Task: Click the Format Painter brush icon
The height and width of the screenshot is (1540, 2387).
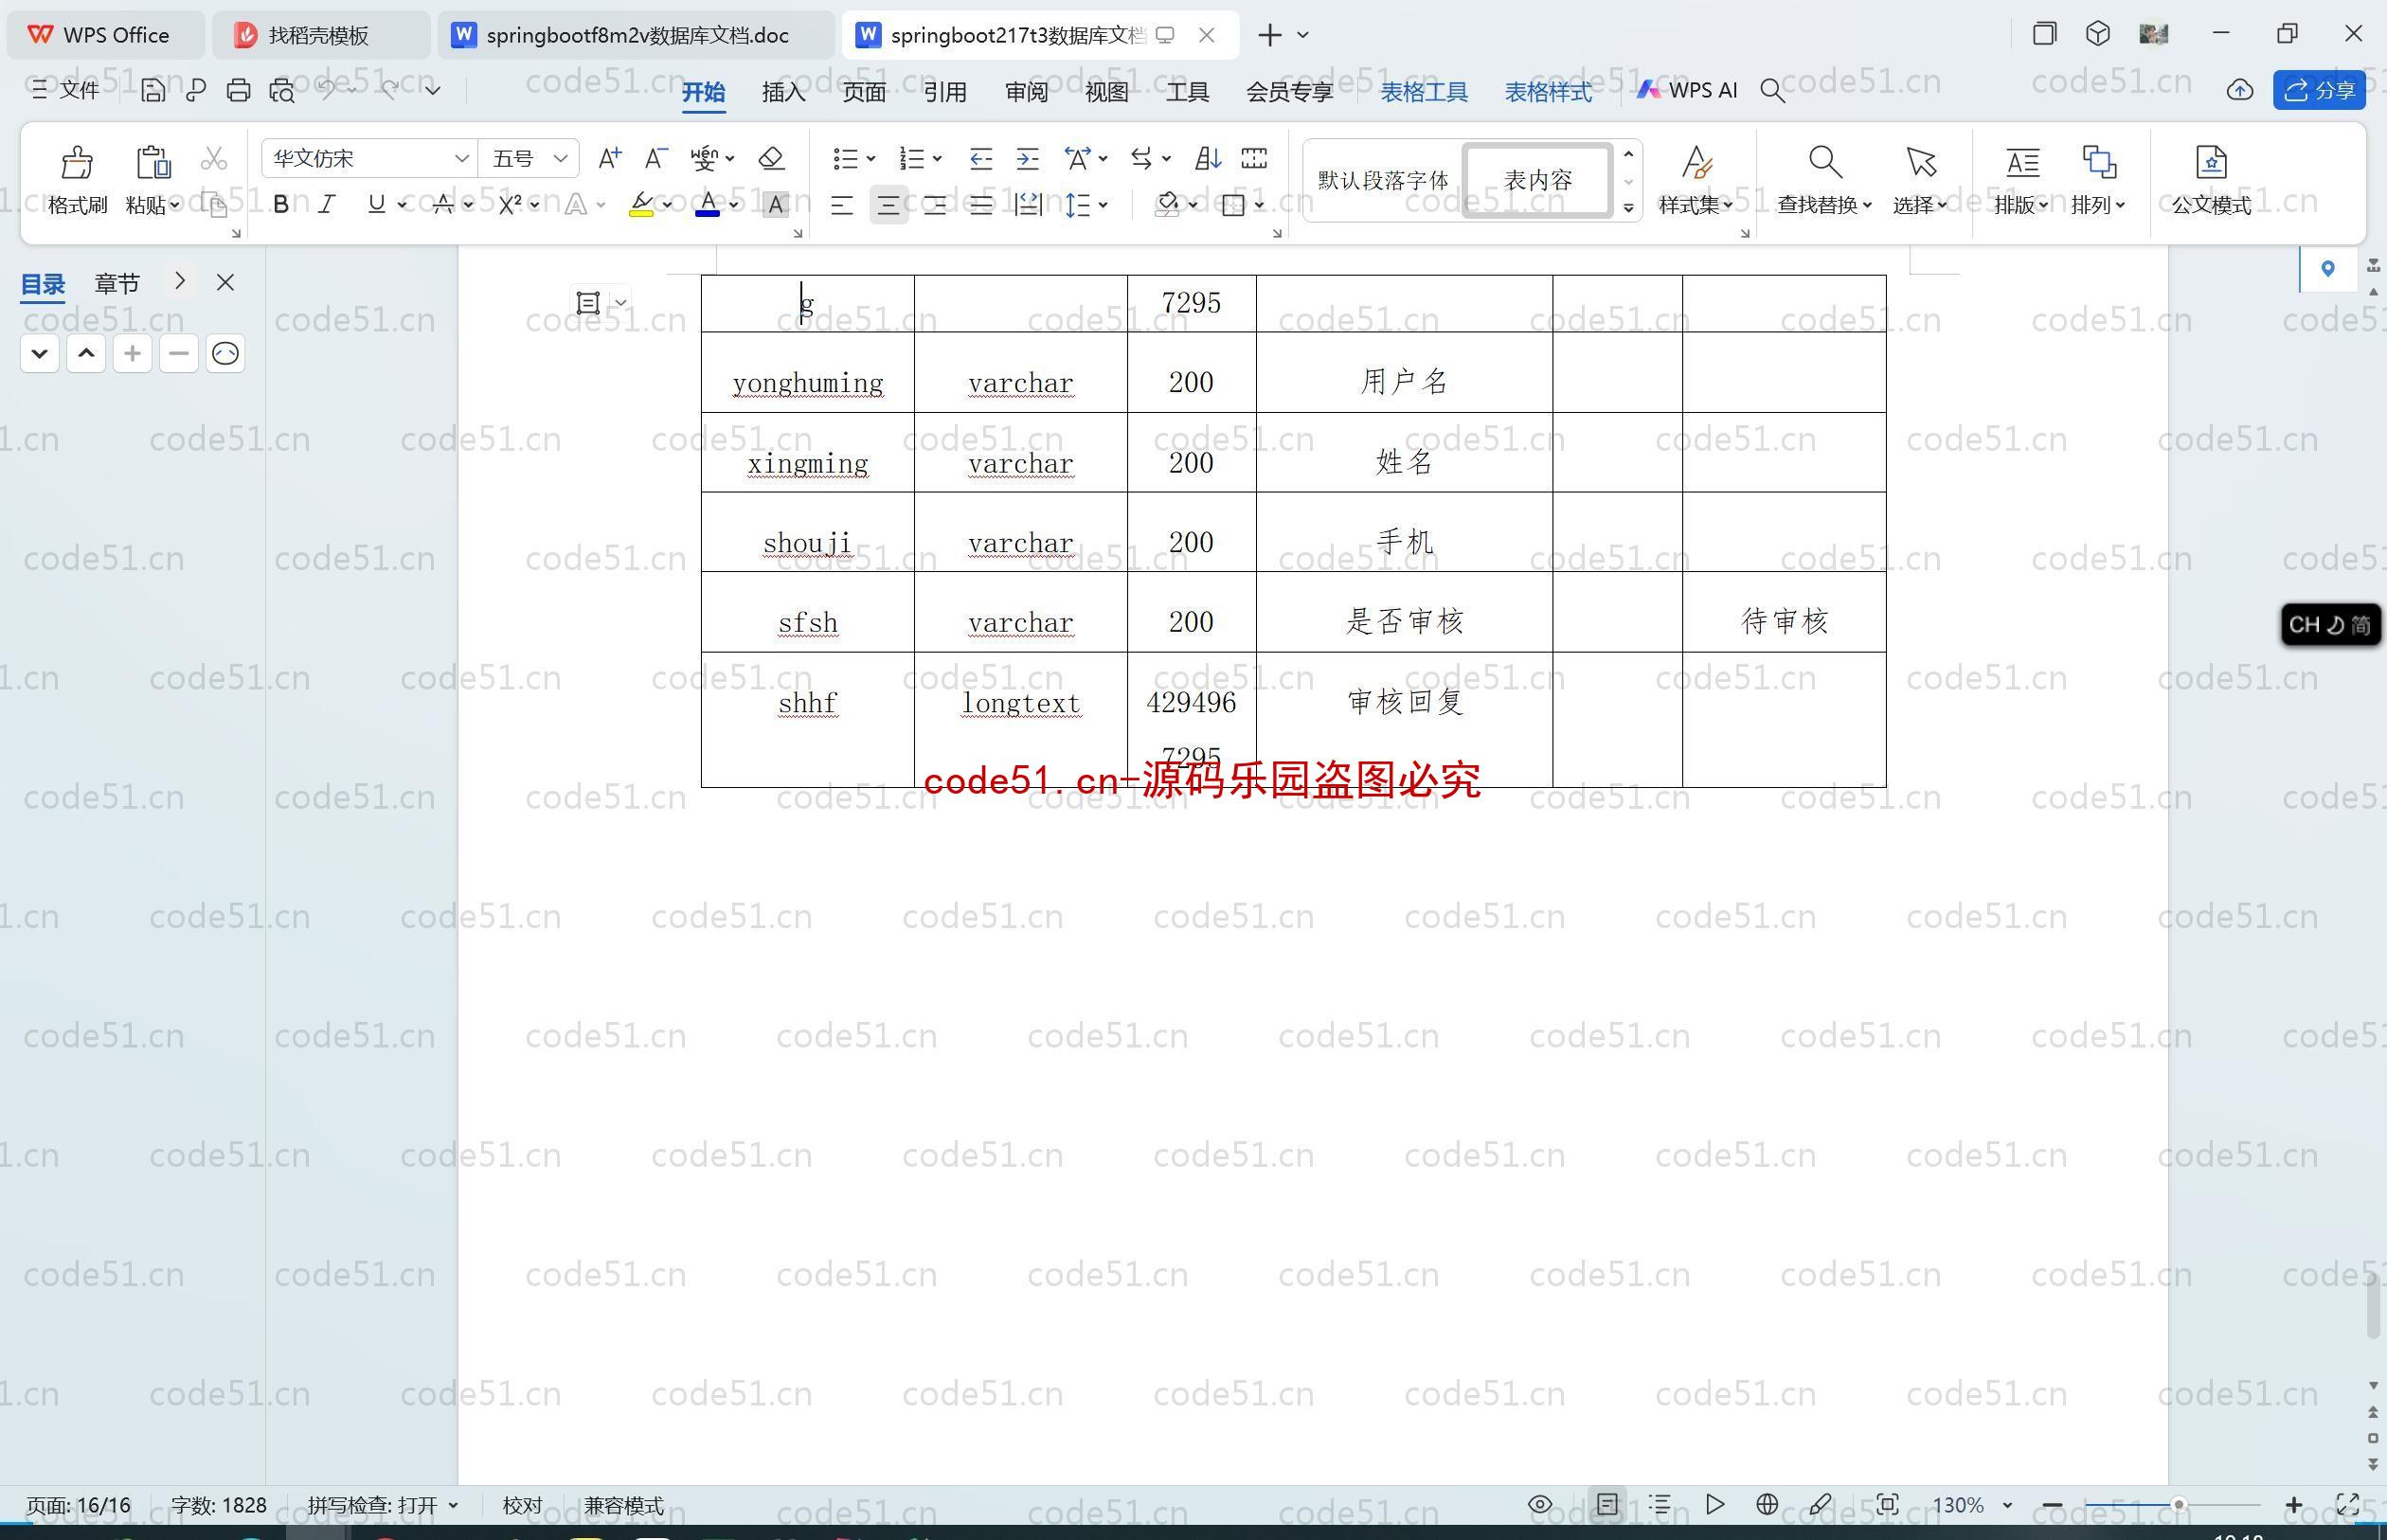Action: coord(77,162)
